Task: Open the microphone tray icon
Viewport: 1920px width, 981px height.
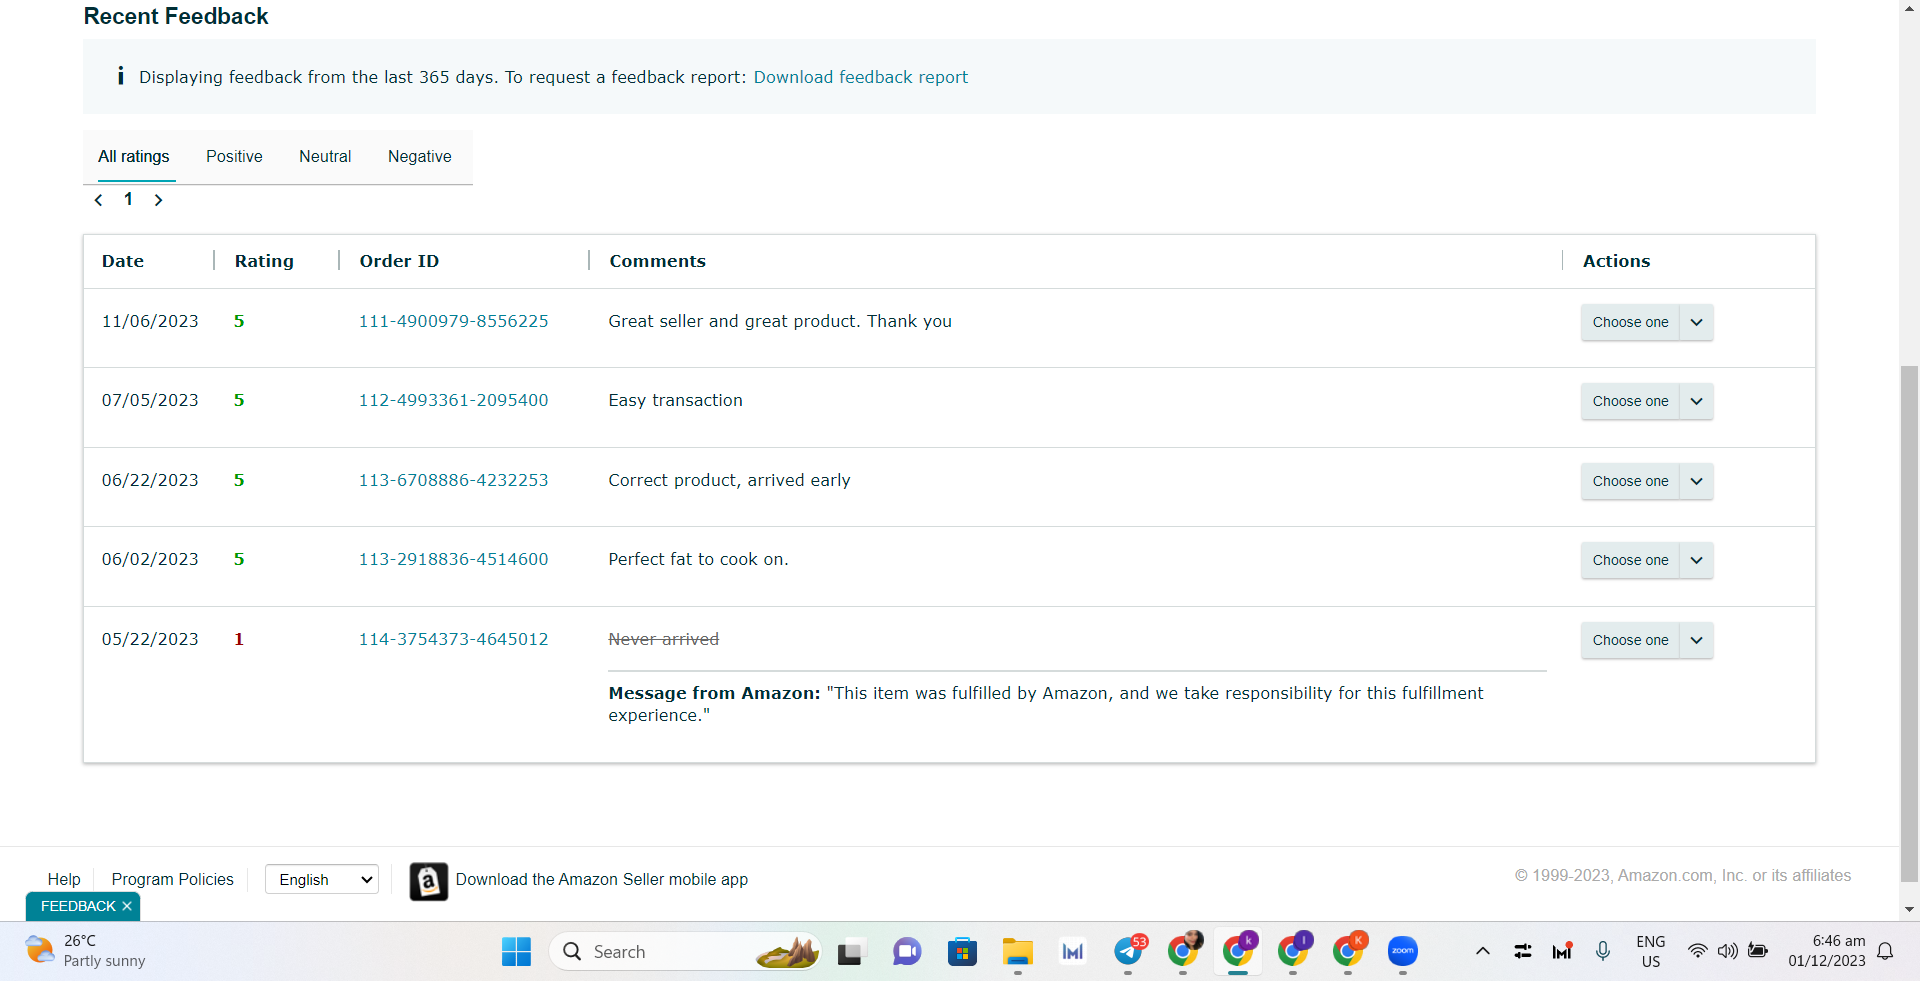Action: click(1603, 951)
